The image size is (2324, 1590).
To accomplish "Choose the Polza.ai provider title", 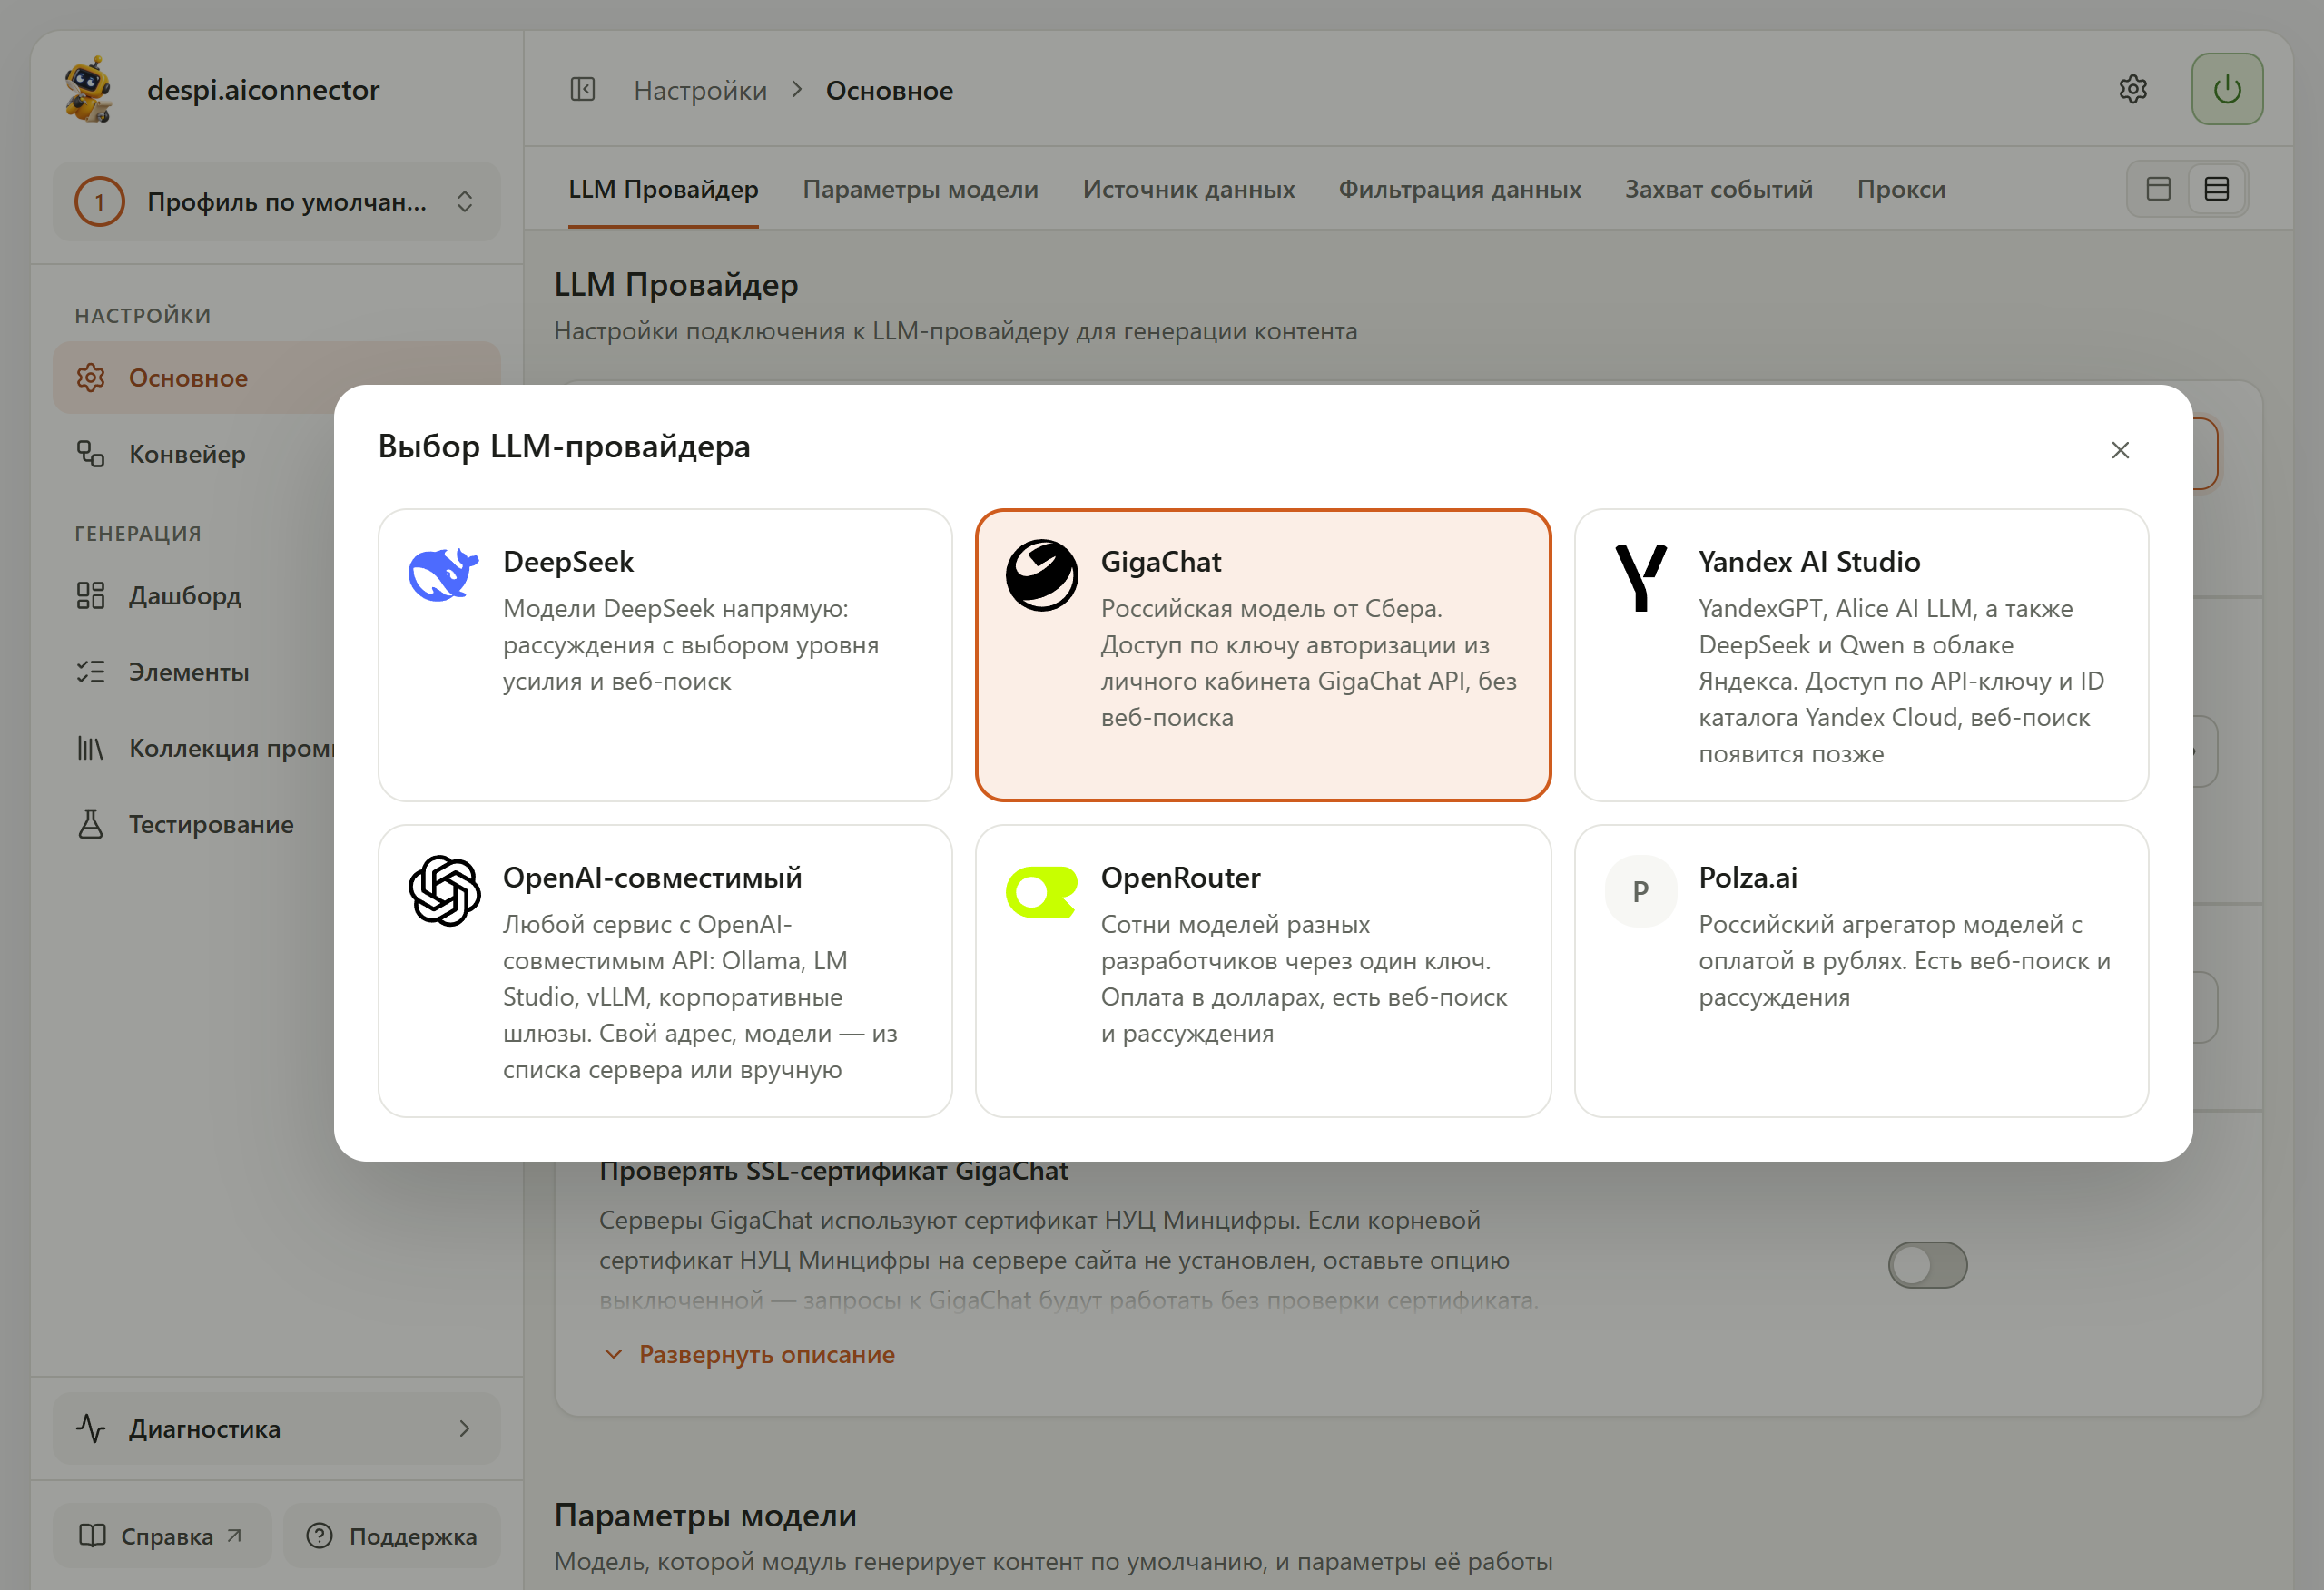I will (x=1748, y=878).
